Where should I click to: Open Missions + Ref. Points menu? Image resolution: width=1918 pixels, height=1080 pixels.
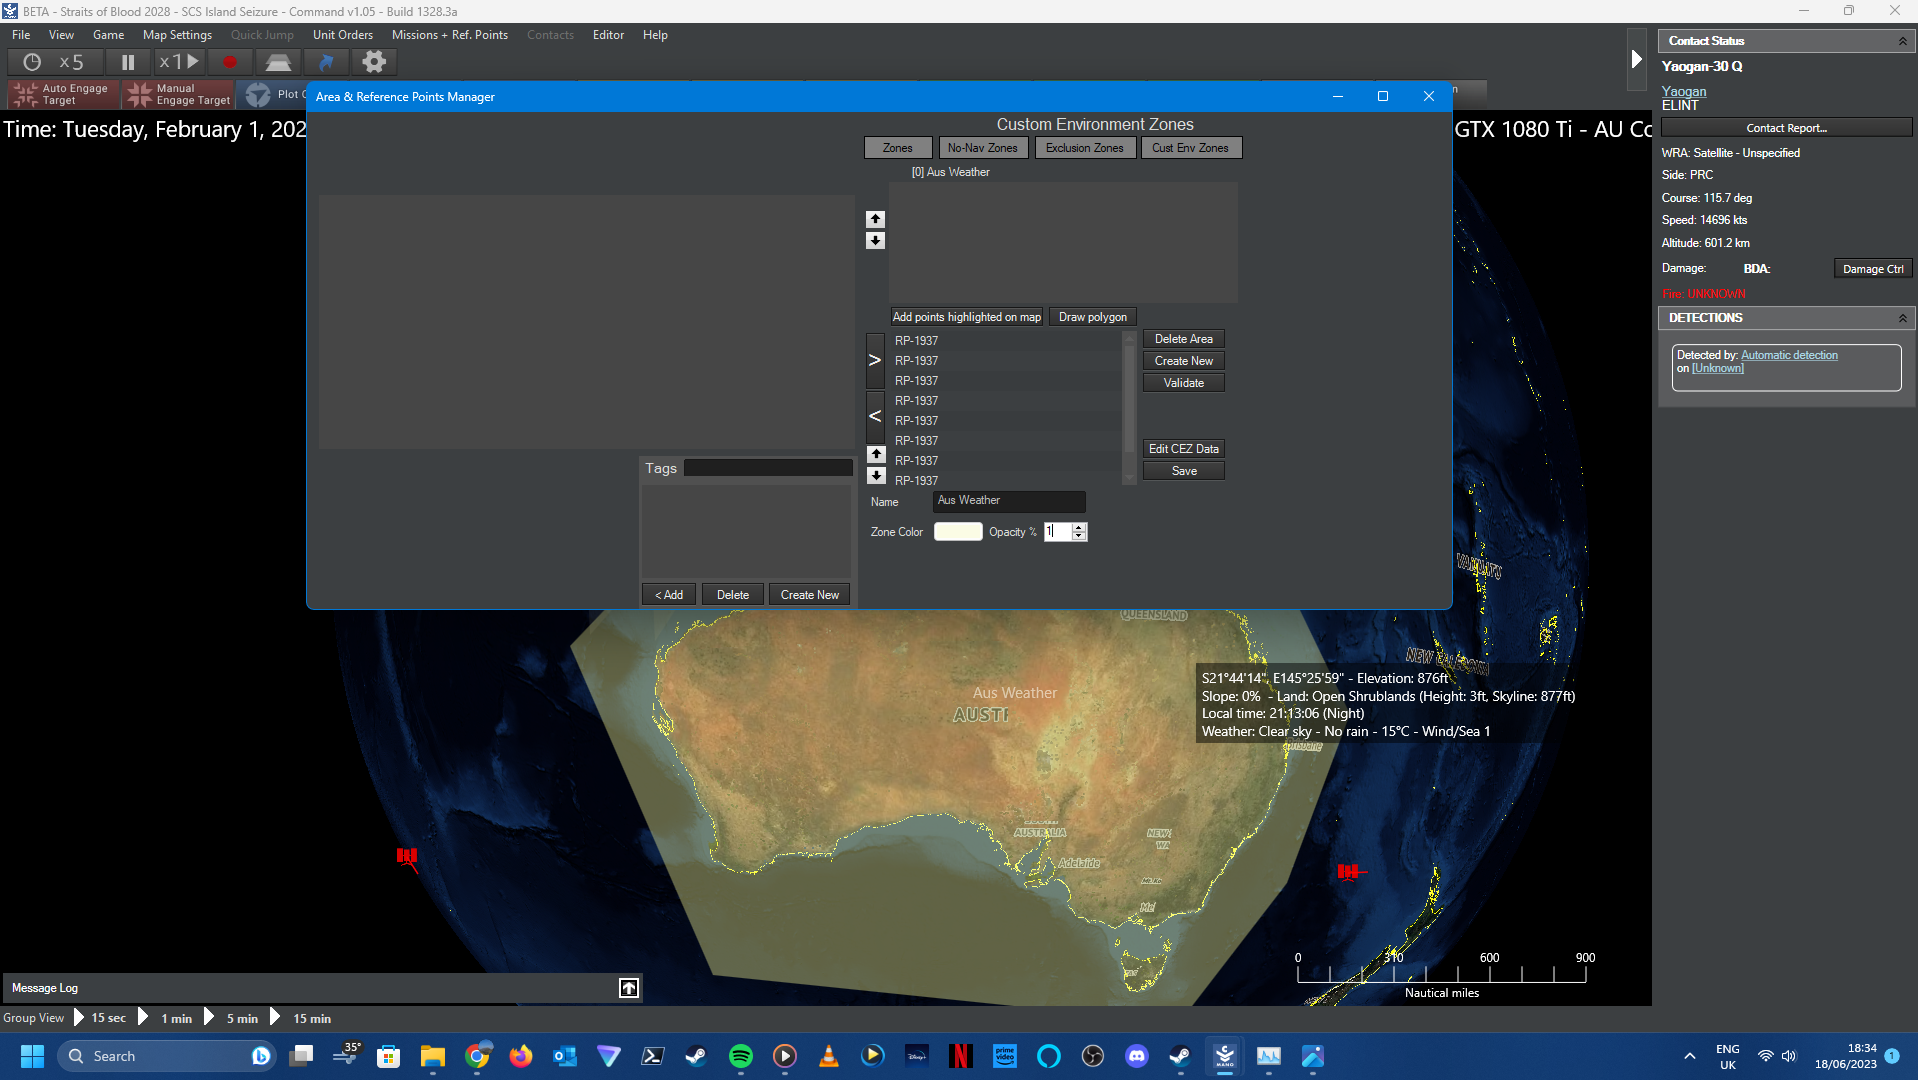coord(450,35)
